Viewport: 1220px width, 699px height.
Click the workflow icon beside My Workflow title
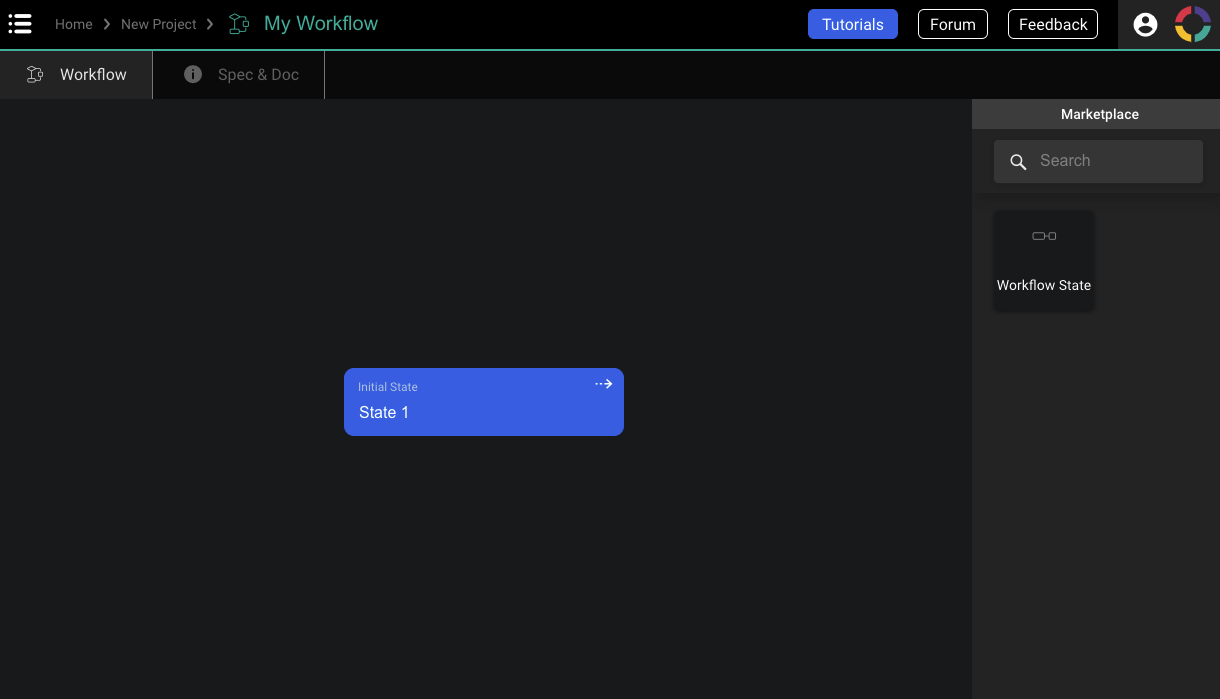(x=238, y=23)
